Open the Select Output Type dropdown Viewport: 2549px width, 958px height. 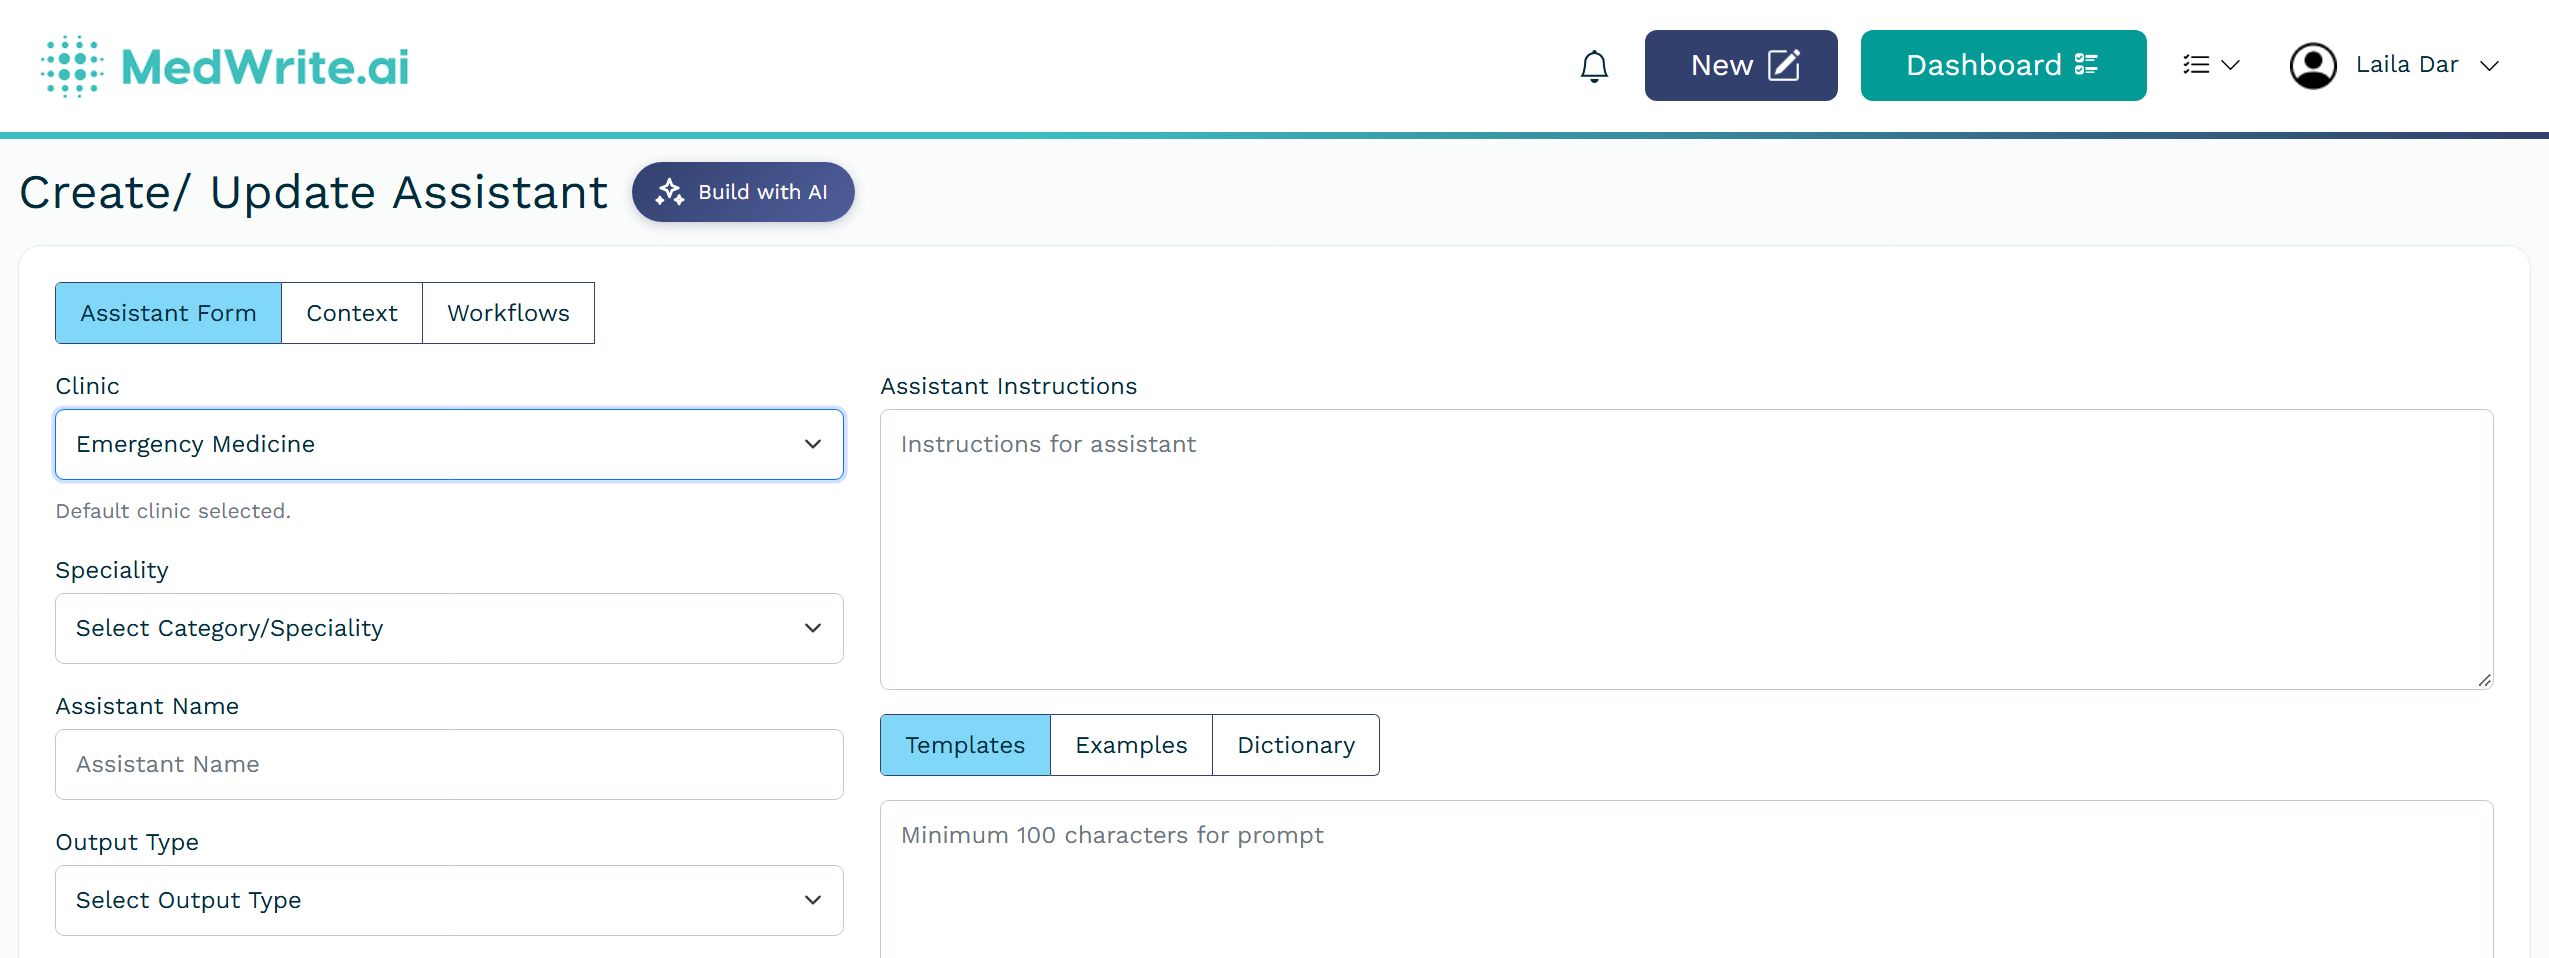(x=449, y=900)
